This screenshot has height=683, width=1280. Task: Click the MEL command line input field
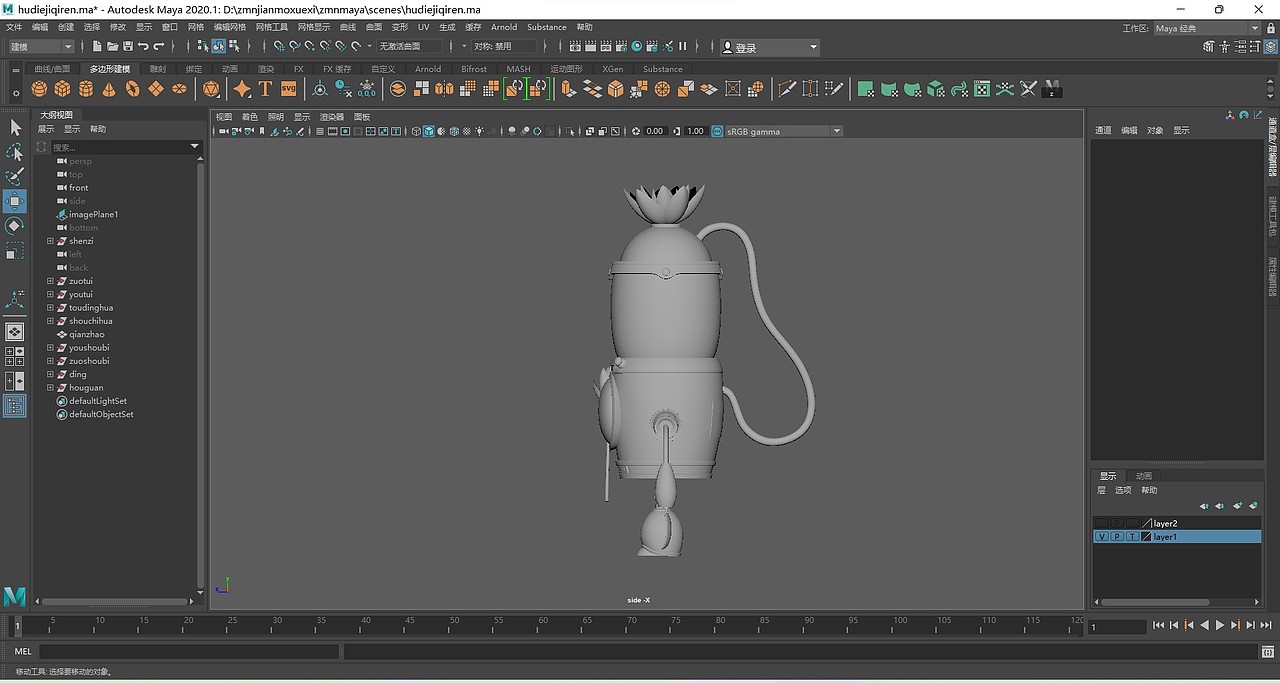click(188, 651)
